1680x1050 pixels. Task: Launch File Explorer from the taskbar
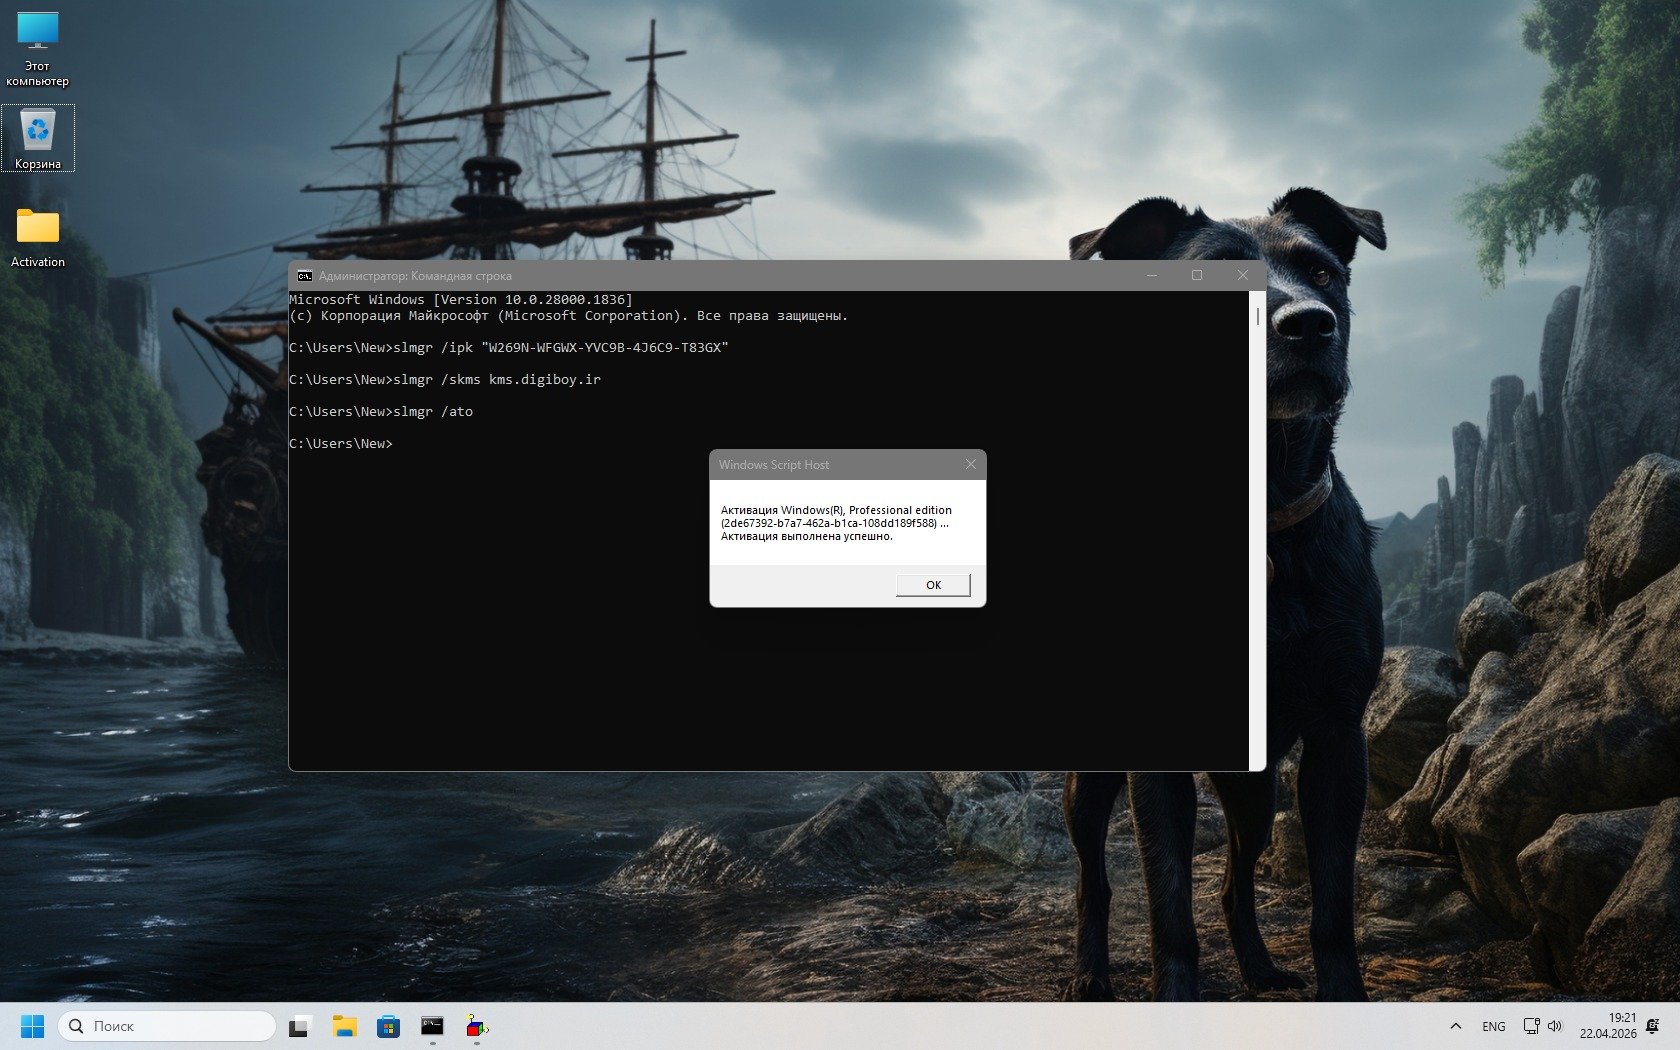point(344,1026)
